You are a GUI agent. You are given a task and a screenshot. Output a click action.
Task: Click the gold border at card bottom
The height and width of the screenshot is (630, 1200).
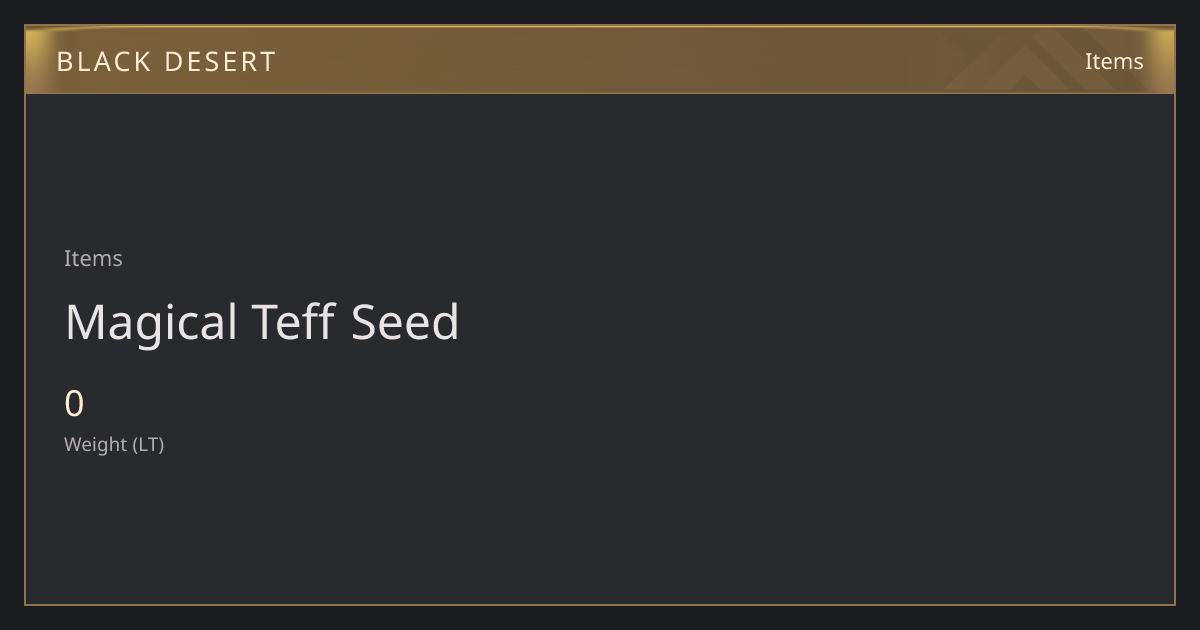tap(600, 604)
